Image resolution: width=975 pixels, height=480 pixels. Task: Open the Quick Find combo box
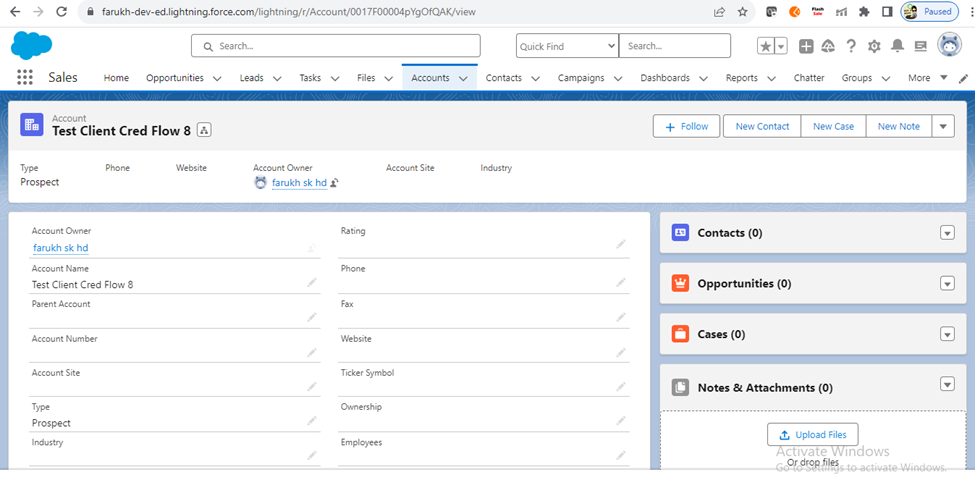(x=567, y=46)
